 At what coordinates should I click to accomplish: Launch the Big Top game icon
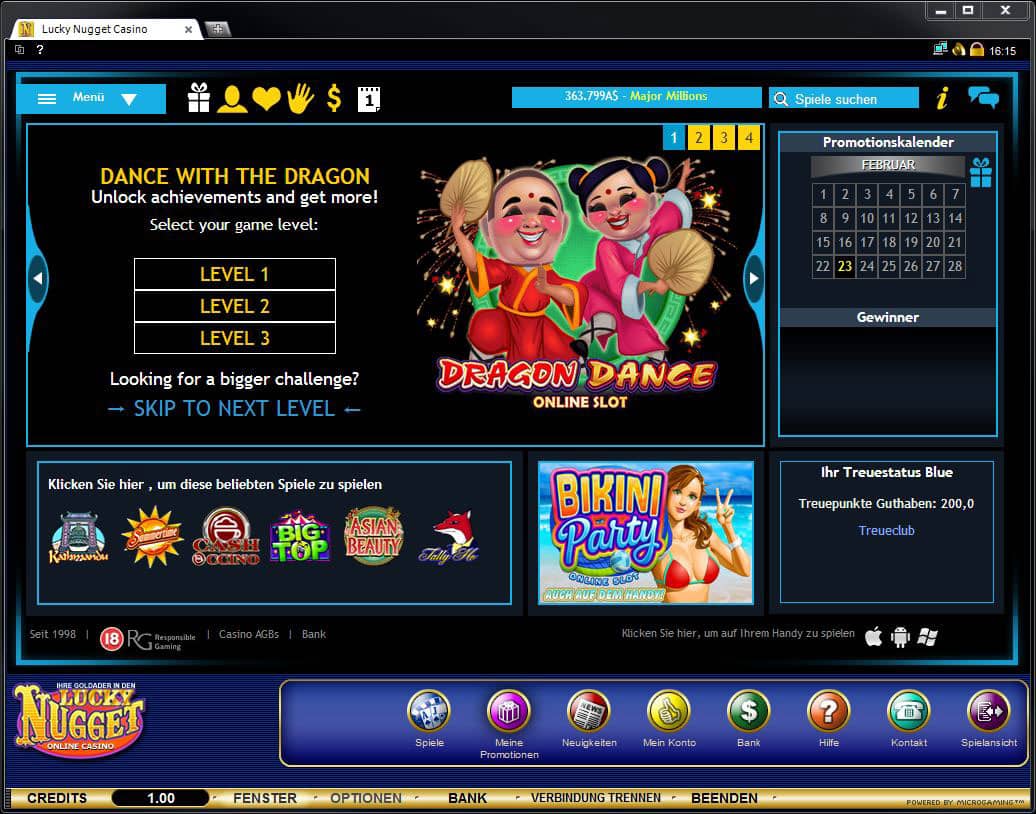pyautogui.click(x=300, y=536)
